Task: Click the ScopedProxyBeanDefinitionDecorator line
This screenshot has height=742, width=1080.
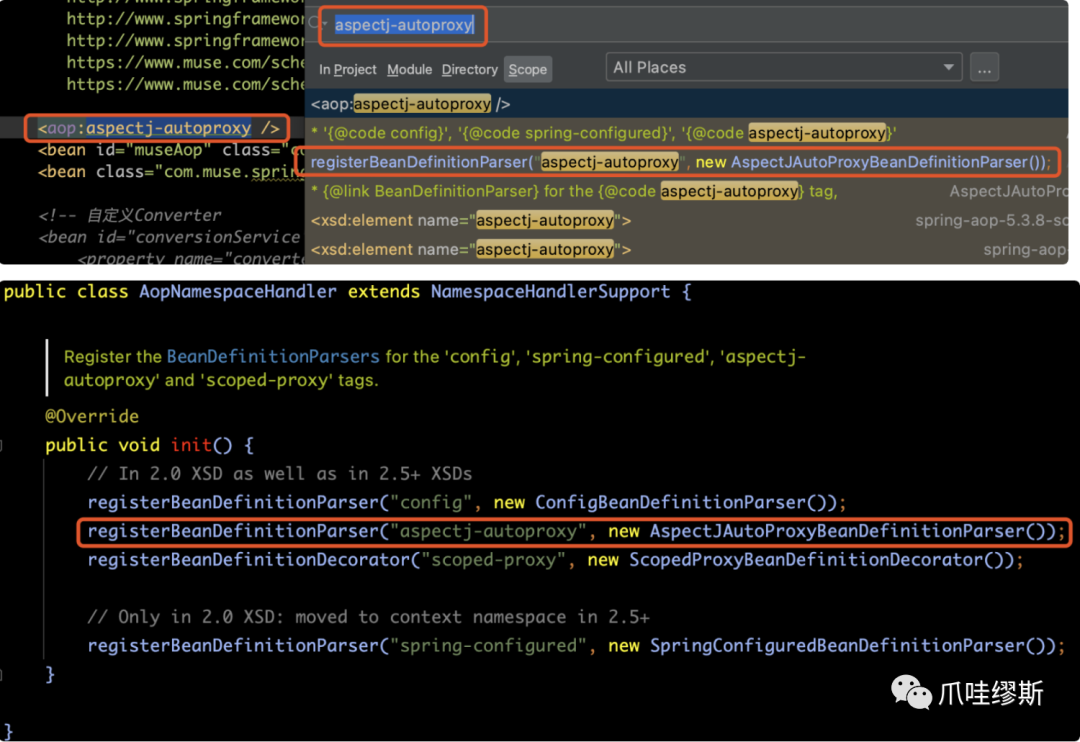Action: [555, 559]
